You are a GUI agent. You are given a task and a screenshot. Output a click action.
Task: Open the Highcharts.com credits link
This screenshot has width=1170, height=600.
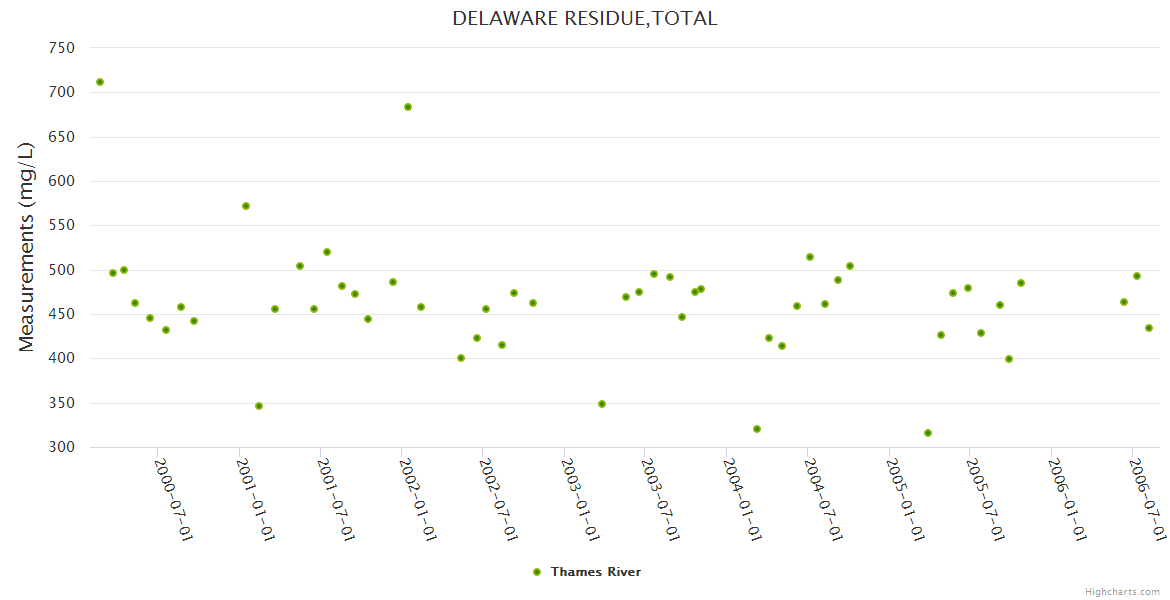(x=1122, y=592)
